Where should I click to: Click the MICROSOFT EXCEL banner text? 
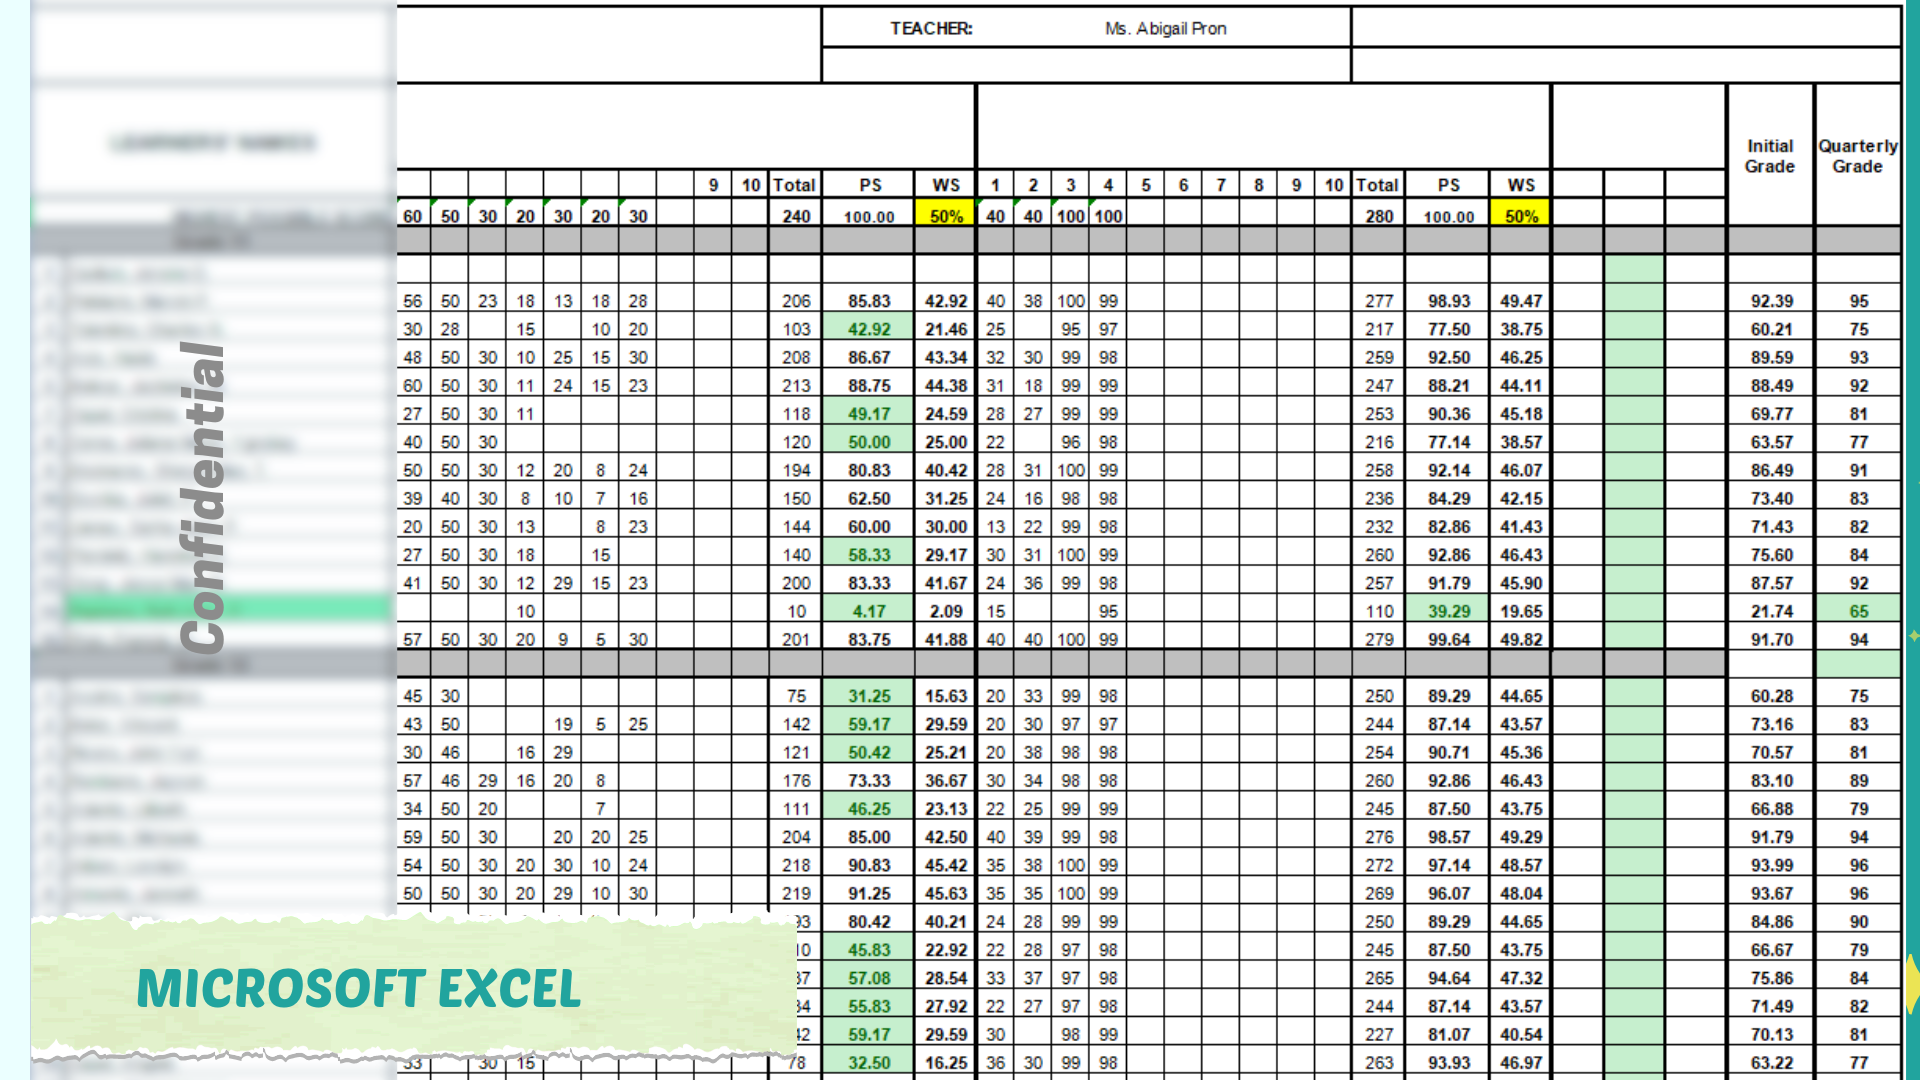(358, 989)
